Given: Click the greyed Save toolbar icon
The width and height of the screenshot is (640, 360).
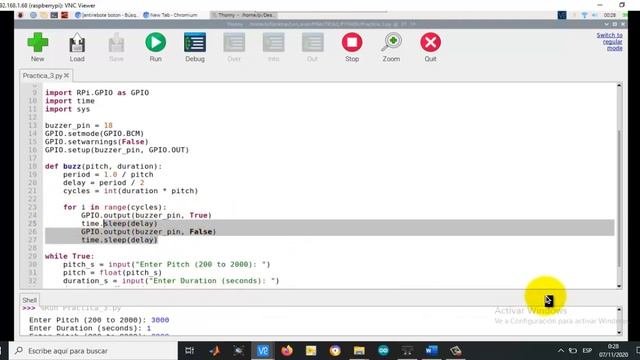Looking at the screenshot, I should 116,47.
